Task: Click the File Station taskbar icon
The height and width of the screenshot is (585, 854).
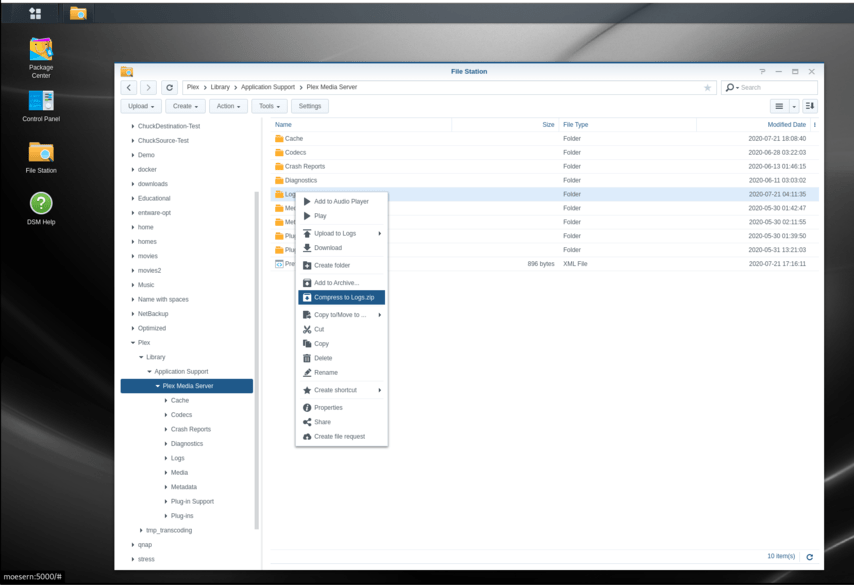Action: (78, 14)
